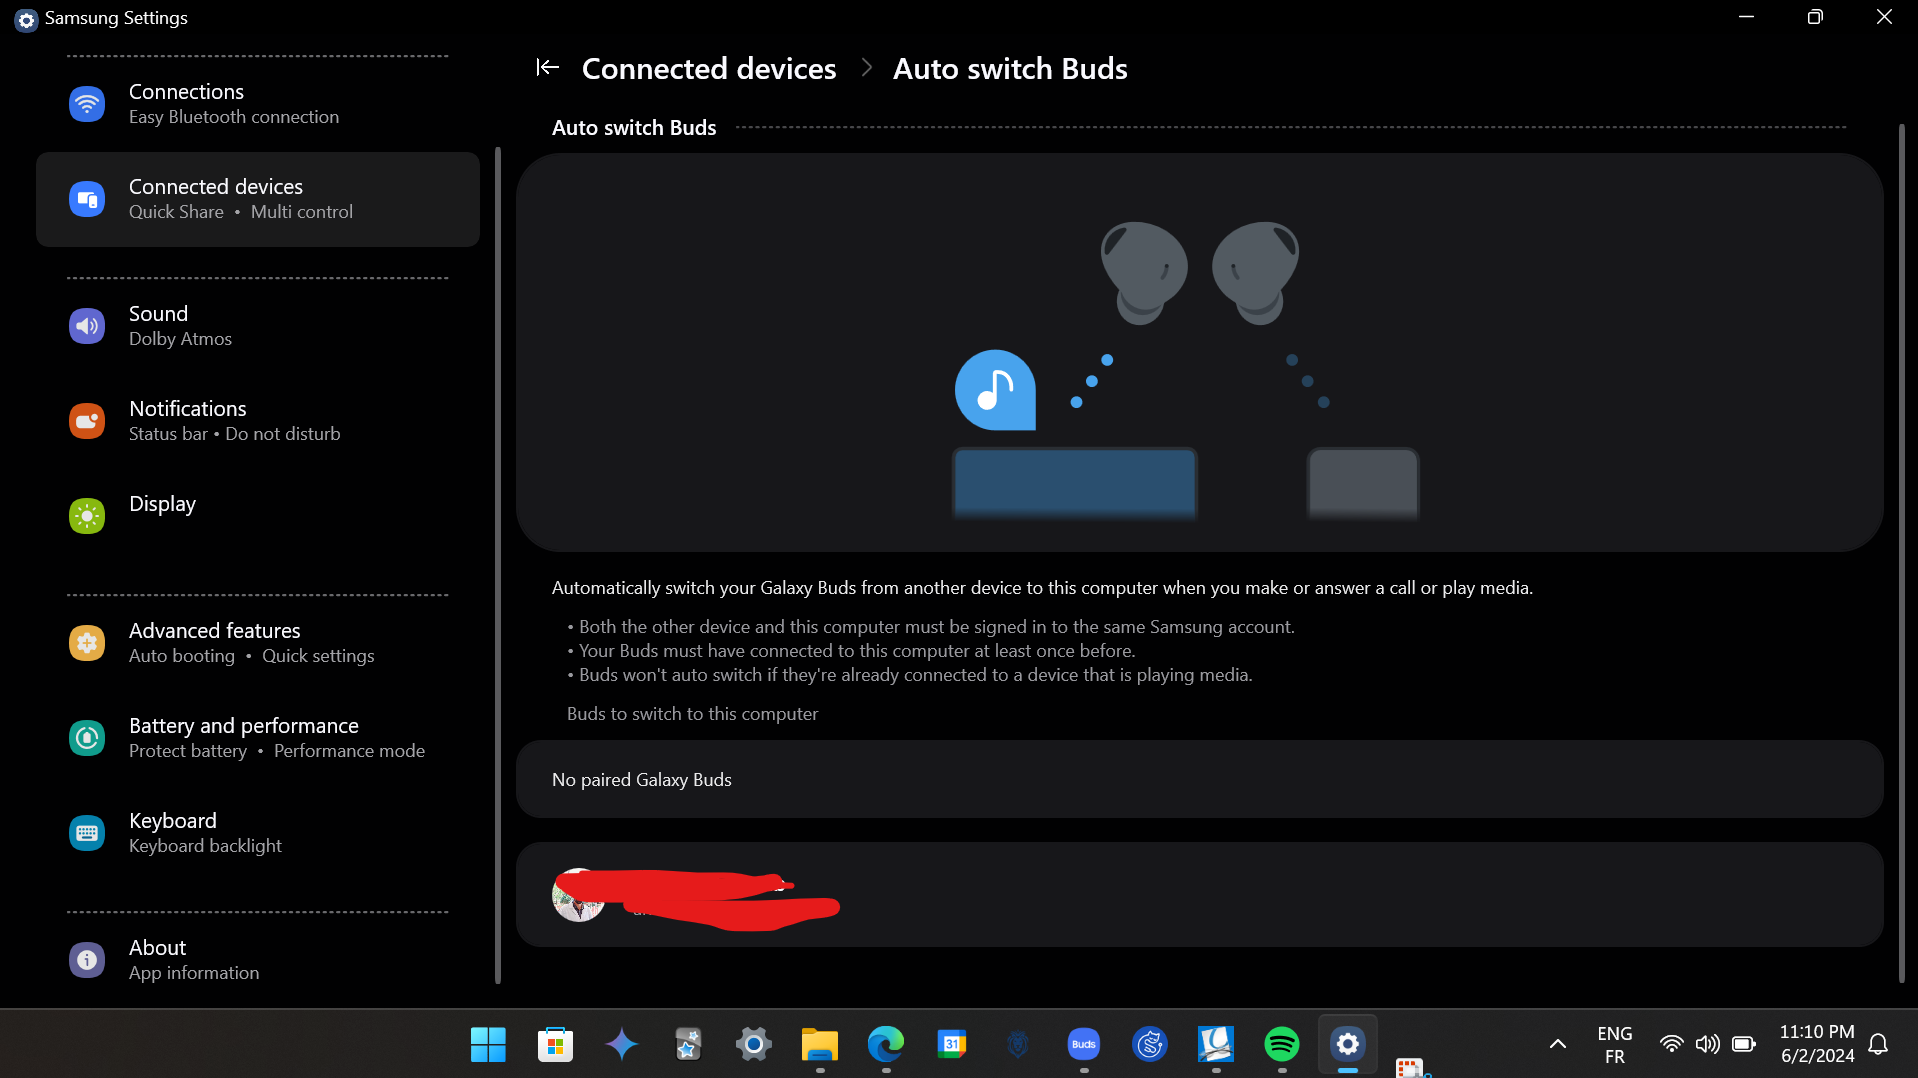This screenshot has height=1078, width=1918.
Task: Click the Advanced features gear icon
Action: click(x=87, y=643)
